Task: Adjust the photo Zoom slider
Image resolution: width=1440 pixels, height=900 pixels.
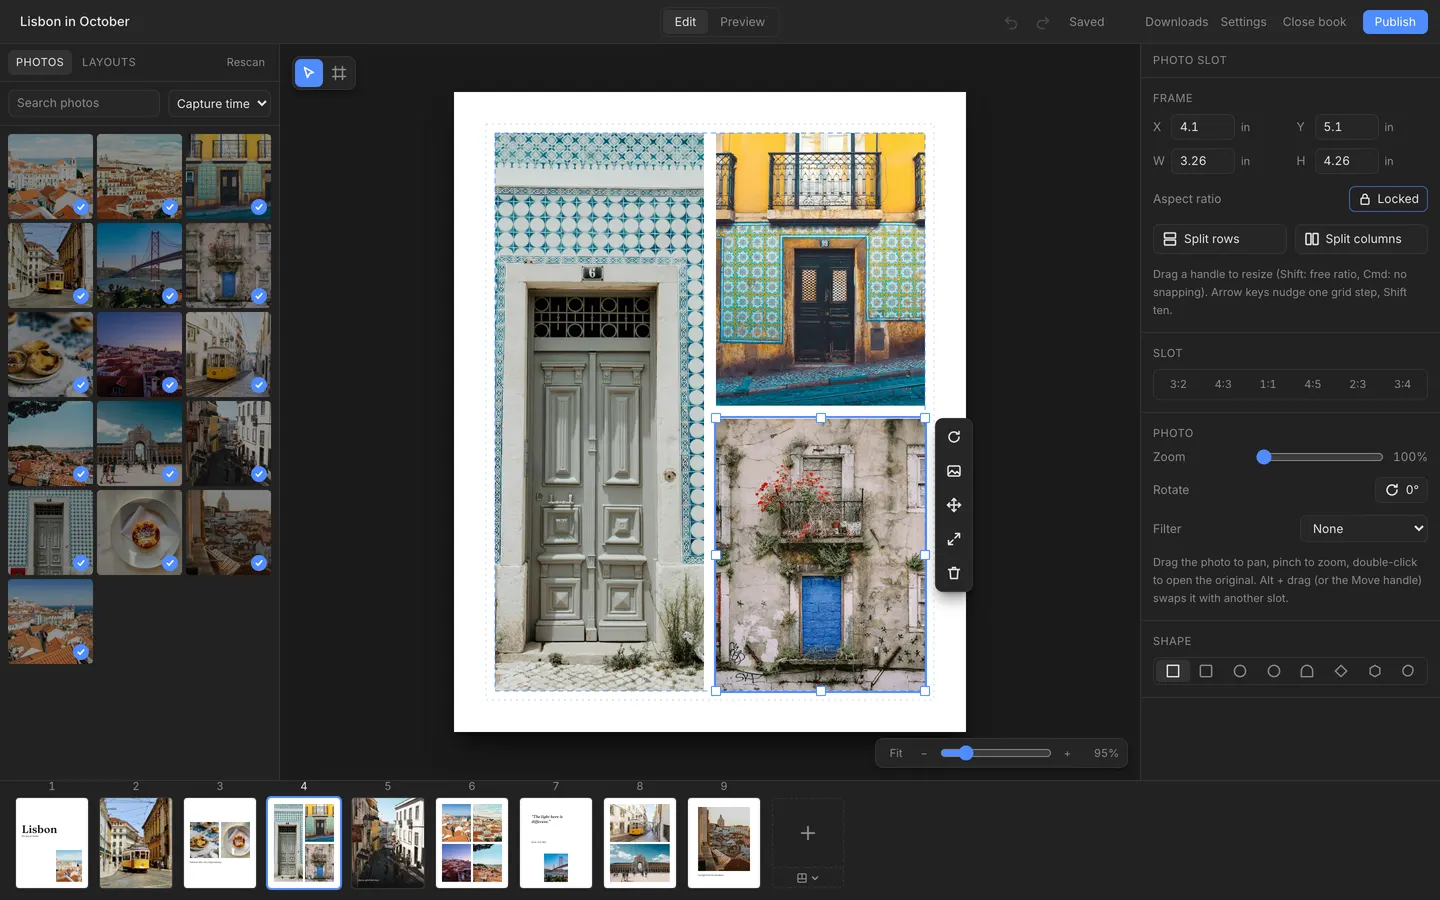Action: (1320, 457)
